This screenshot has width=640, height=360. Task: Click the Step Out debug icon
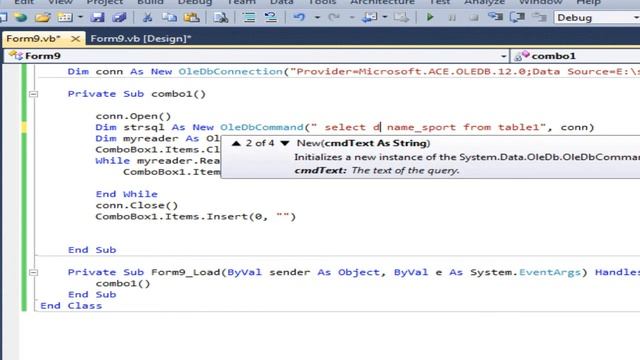(540, 18)
